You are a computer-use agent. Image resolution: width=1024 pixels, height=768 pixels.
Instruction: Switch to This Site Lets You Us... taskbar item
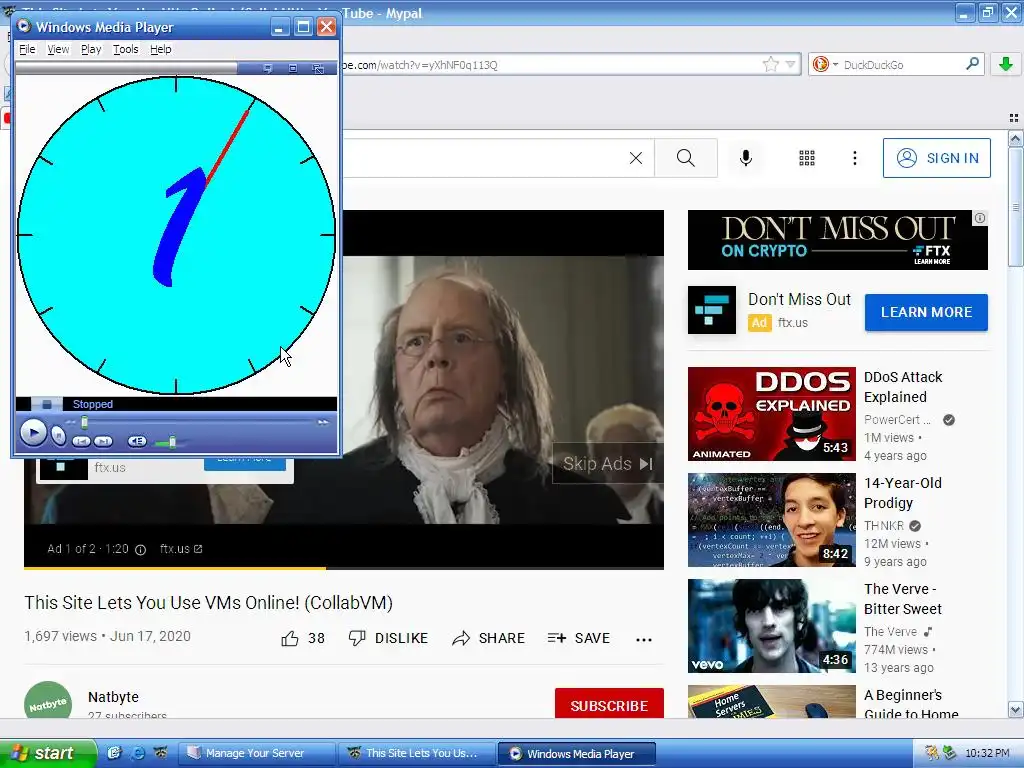click(x=415, y=753)
